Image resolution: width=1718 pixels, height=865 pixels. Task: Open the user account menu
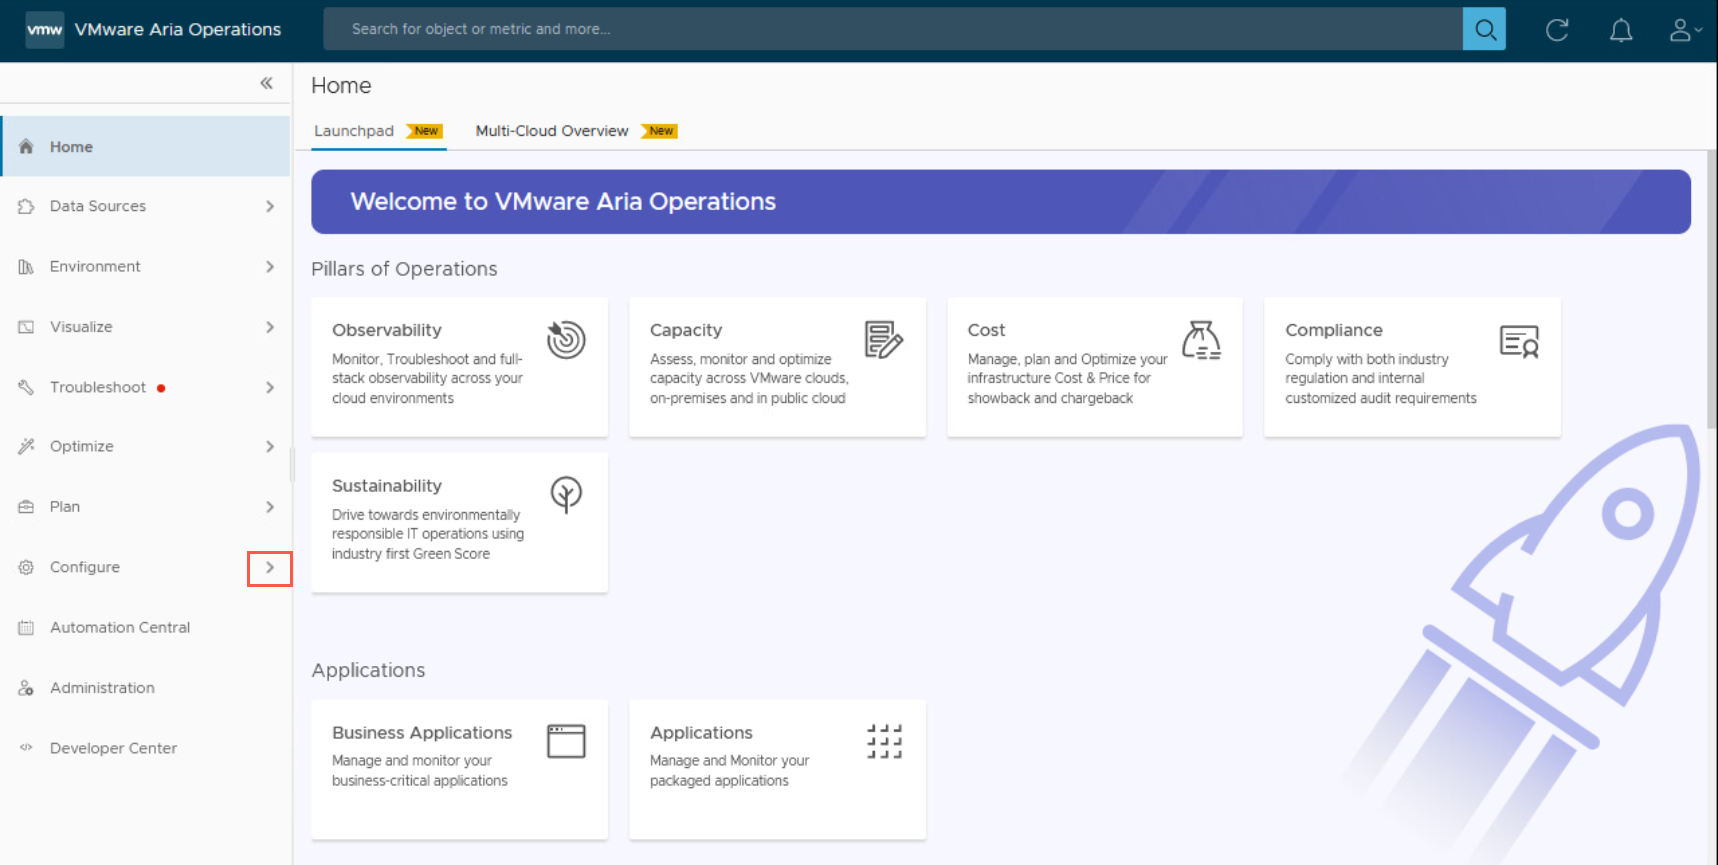tap(1683, 31)
